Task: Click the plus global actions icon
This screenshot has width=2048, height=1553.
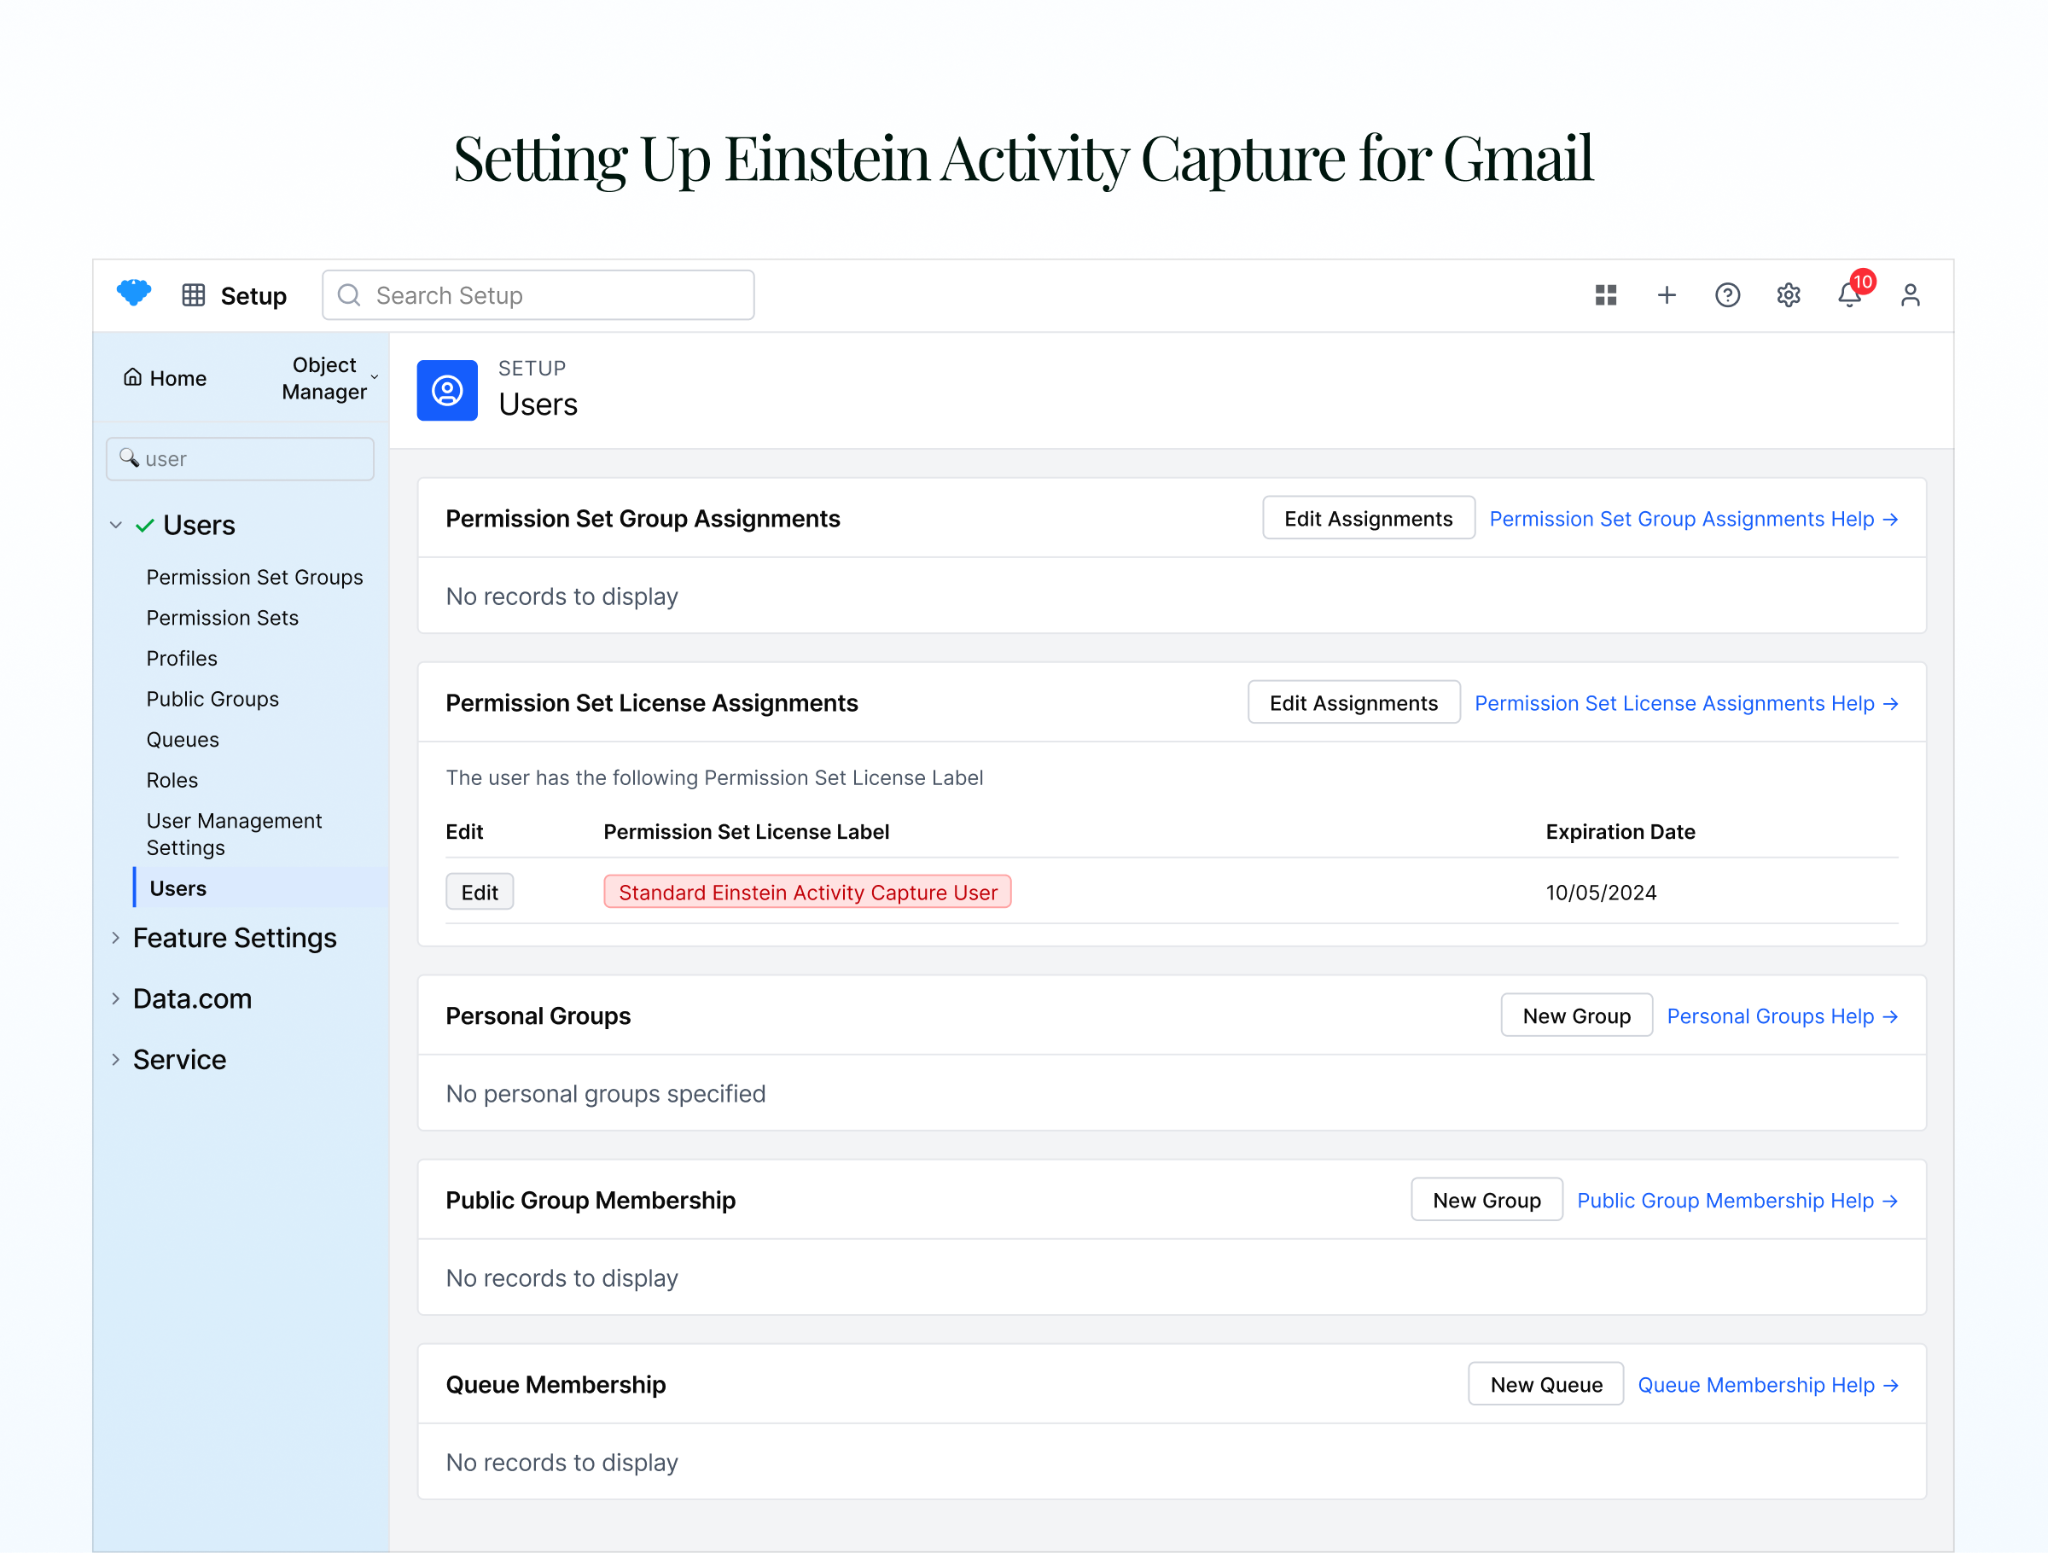Action: point(1666,295)
